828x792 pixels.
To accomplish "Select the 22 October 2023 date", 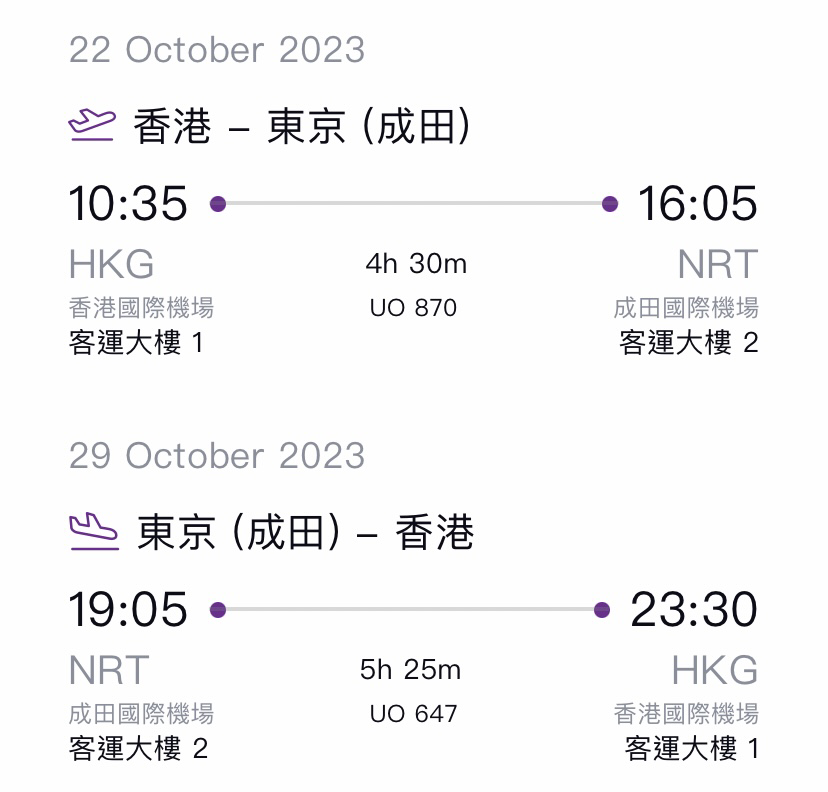I will pos(217,50).
